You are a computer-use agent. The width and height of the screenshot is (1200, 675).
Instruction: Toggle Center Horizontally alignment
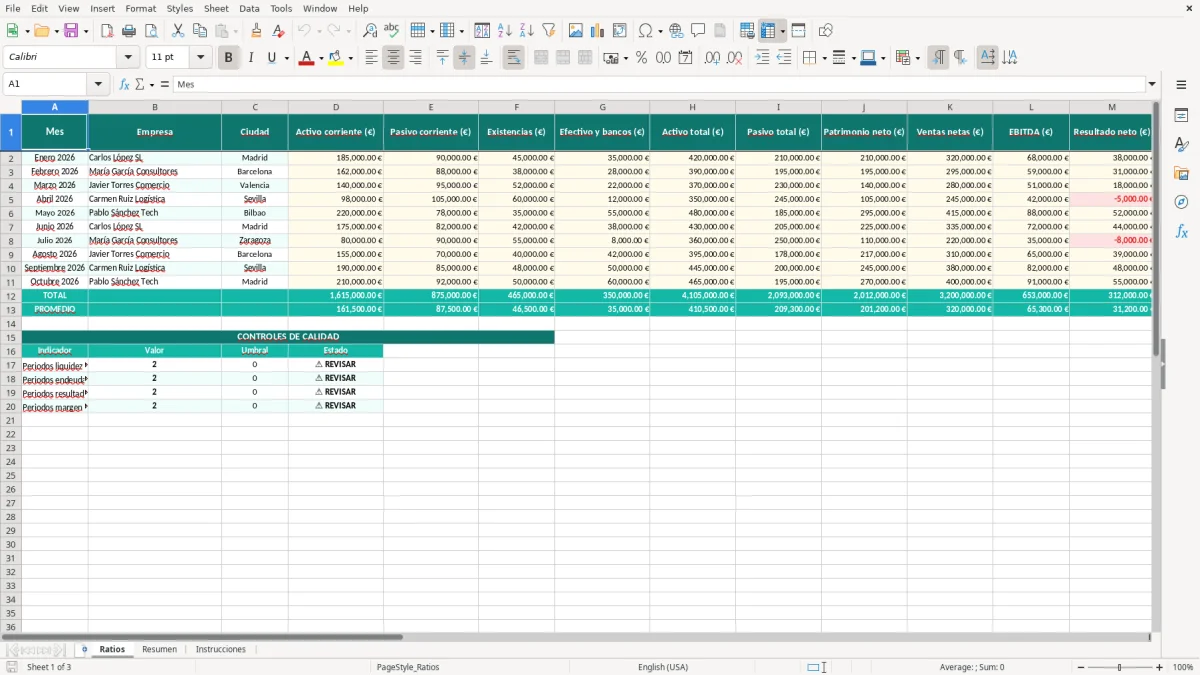click(393, 58)
